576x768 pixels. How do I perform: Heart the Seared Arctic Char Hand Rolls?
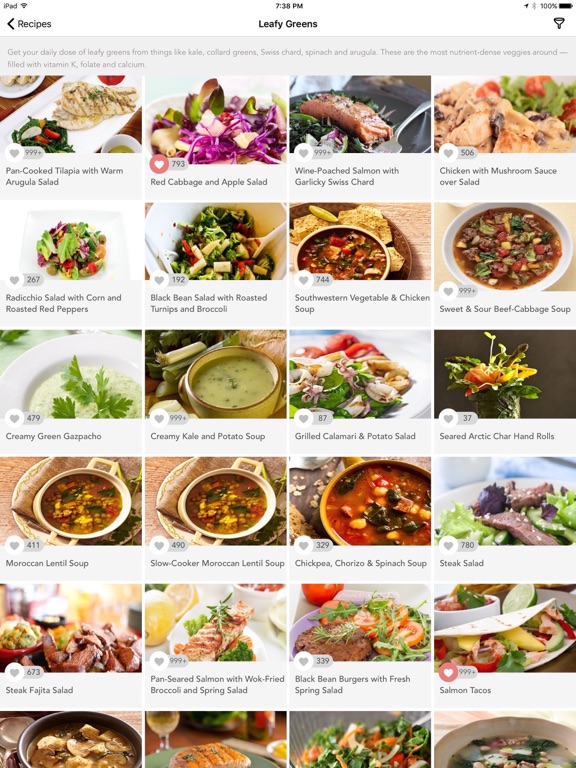pyautogui.click(x=448, y=418)
